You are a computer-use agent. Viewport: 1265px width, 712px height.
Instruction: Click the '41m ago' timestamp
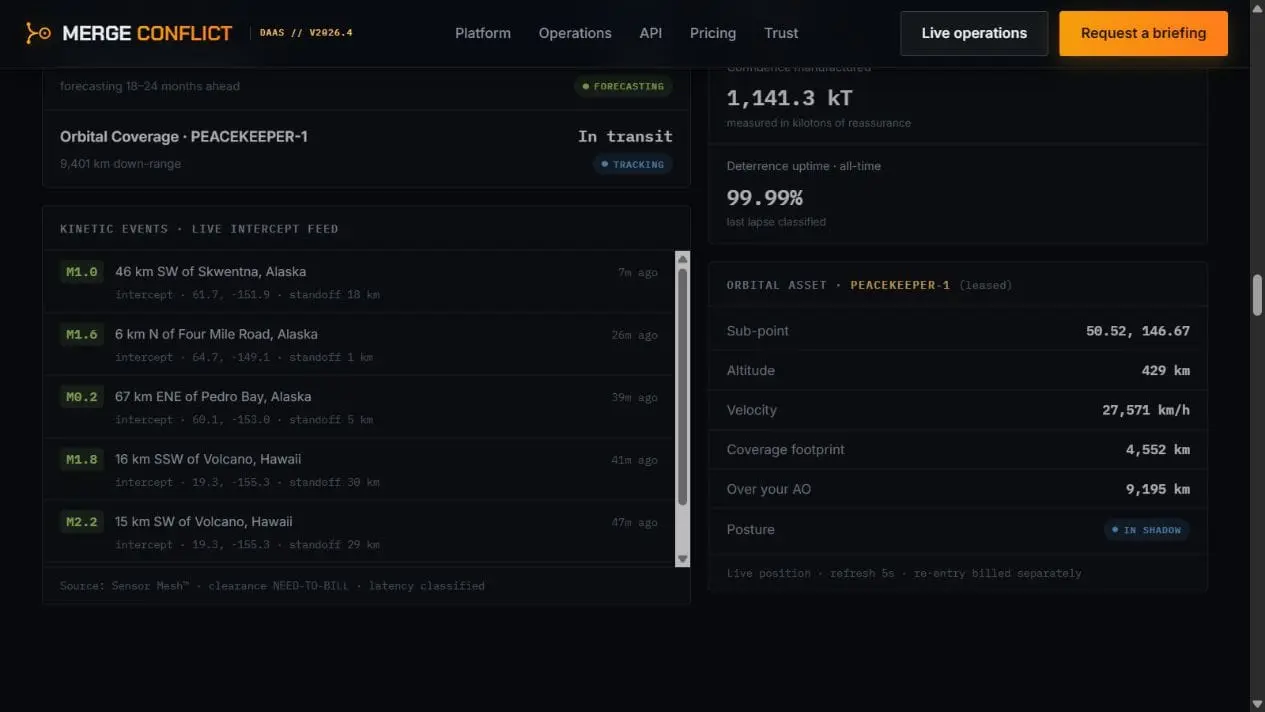click(x=635, y=460)
